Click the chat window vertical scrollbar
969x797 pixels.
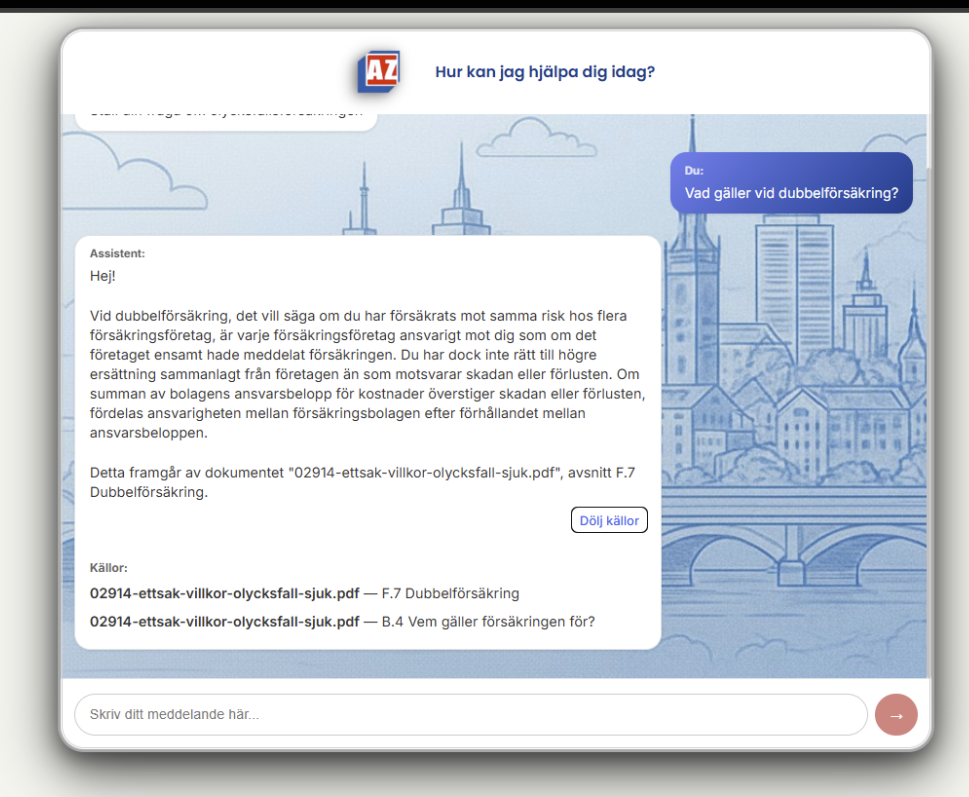(927, 140)
